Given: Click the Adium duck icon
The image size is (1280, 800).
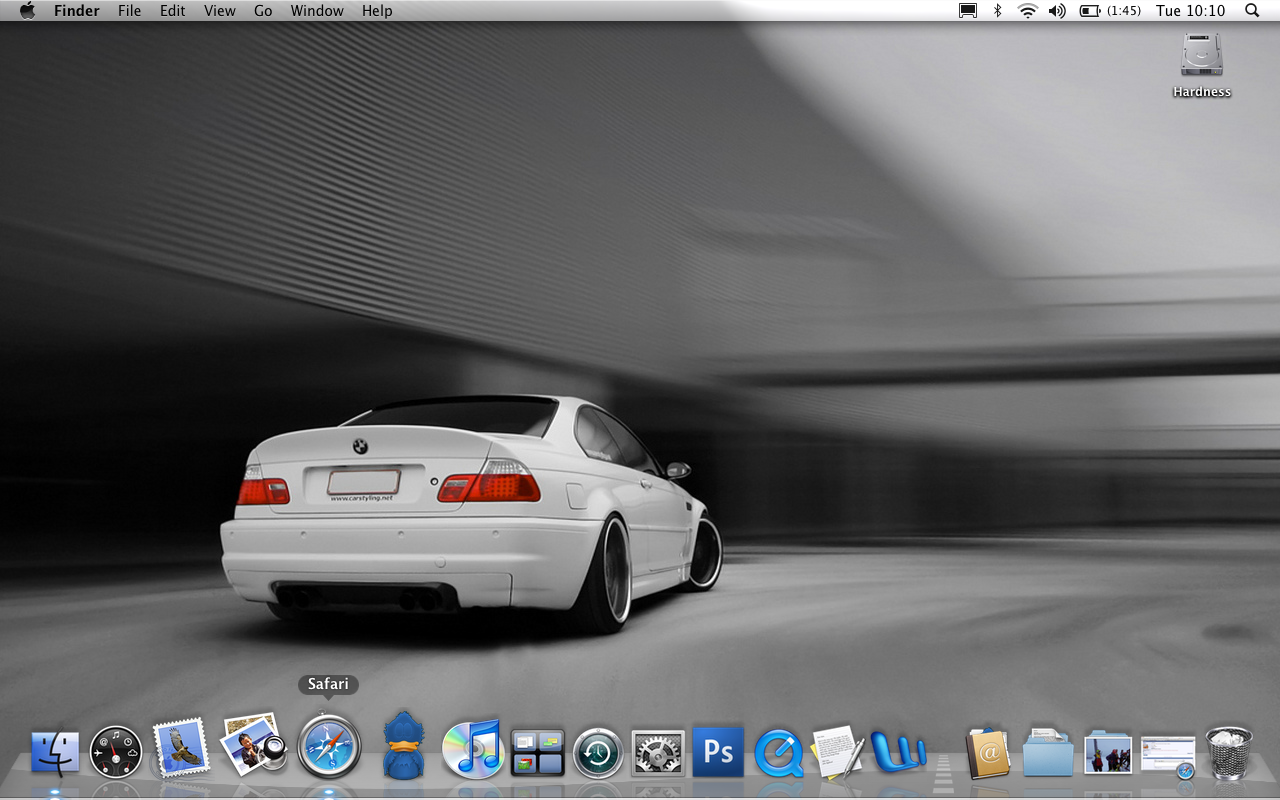Looking at the screenshot, I should (403, 746).
